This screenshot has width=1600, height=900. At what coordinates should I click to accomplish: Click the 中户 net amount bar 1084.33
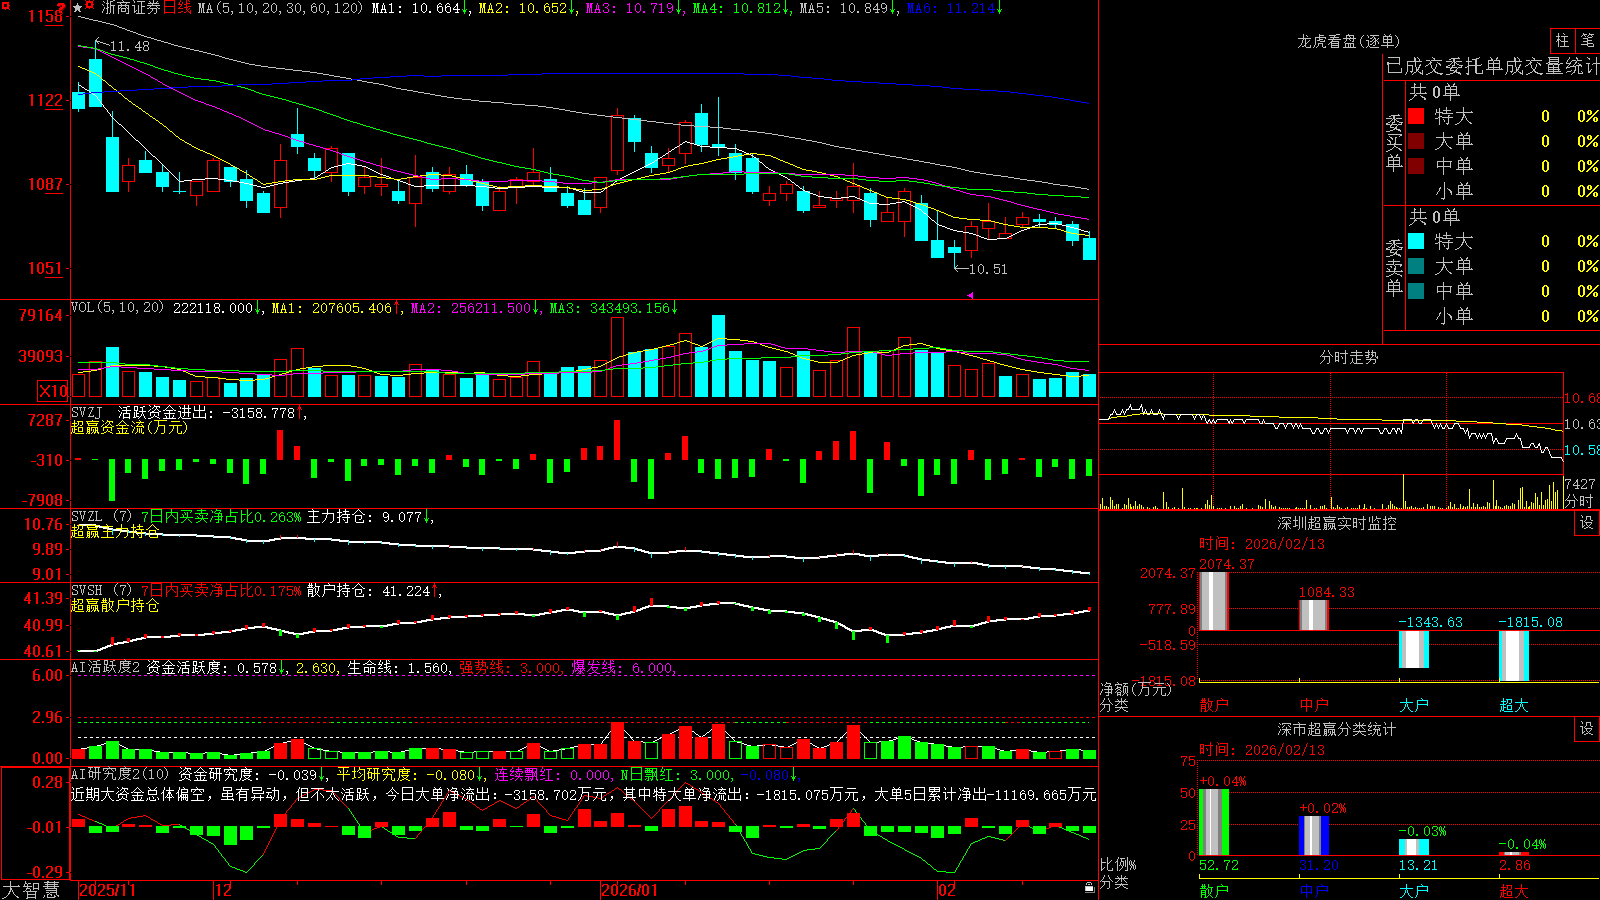click(x=1313, y=615)
